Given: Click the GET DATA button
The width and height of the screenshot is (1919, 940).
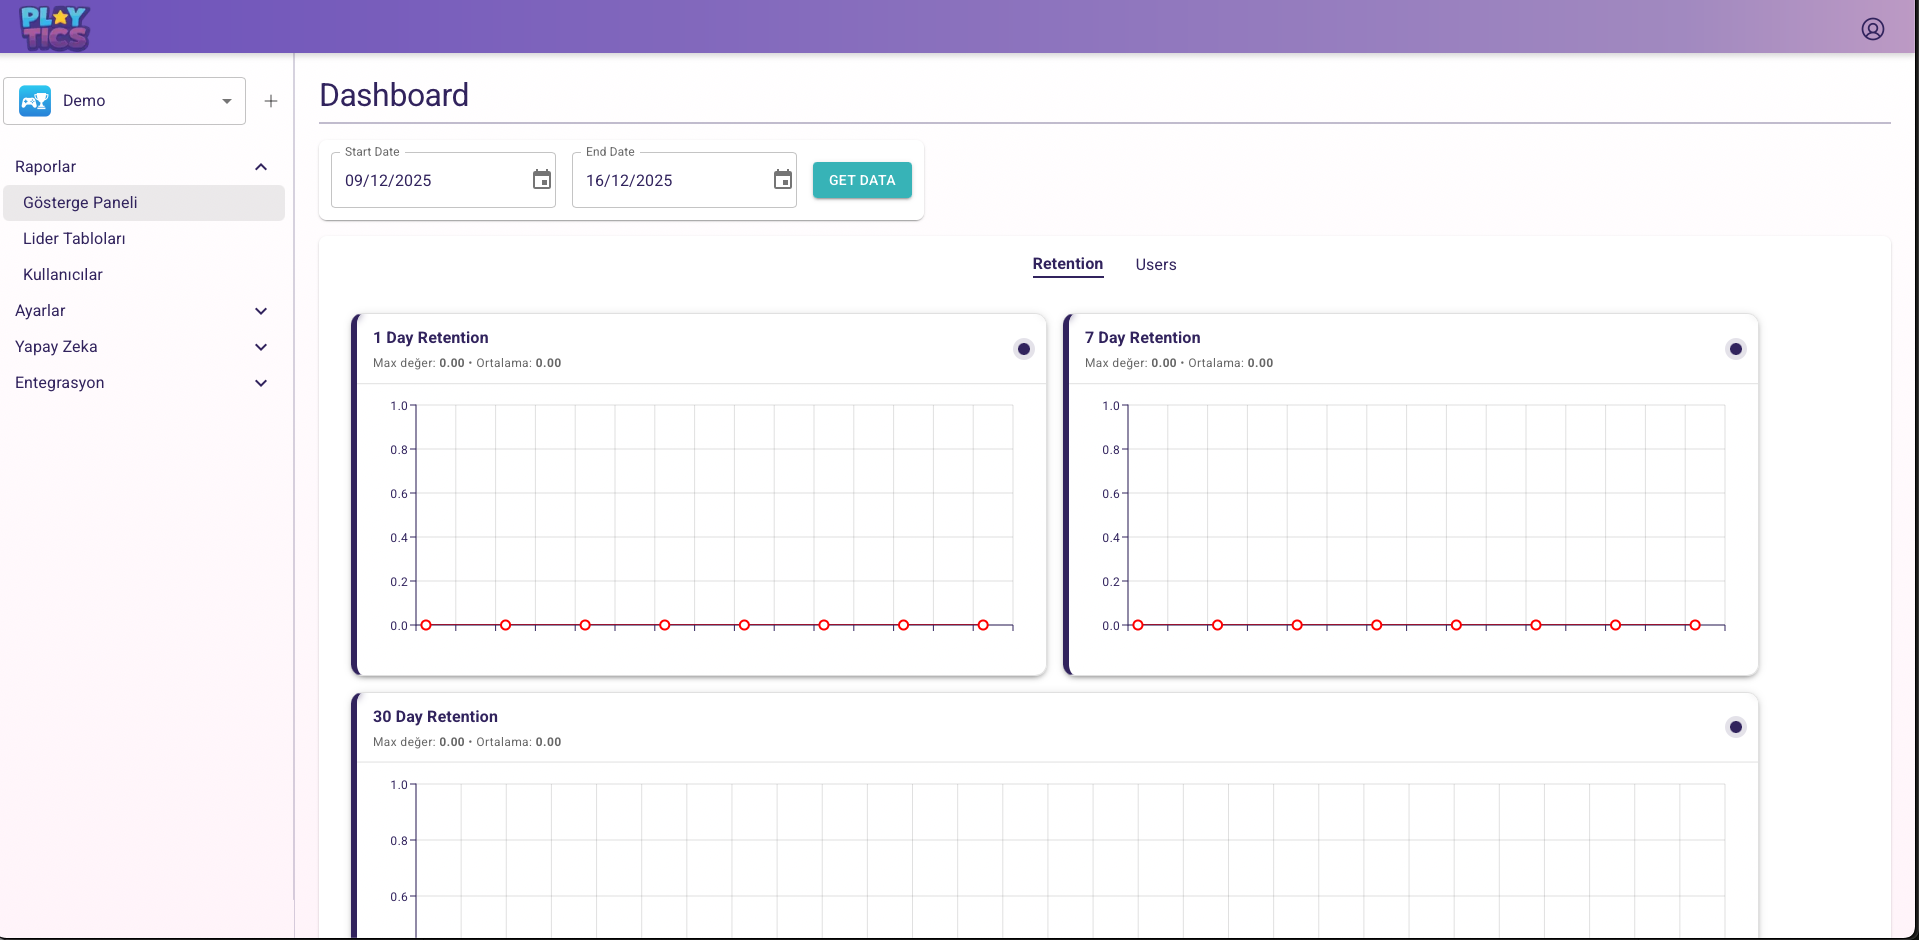Looking at the screenshot, I should click(x=861, y=180).
